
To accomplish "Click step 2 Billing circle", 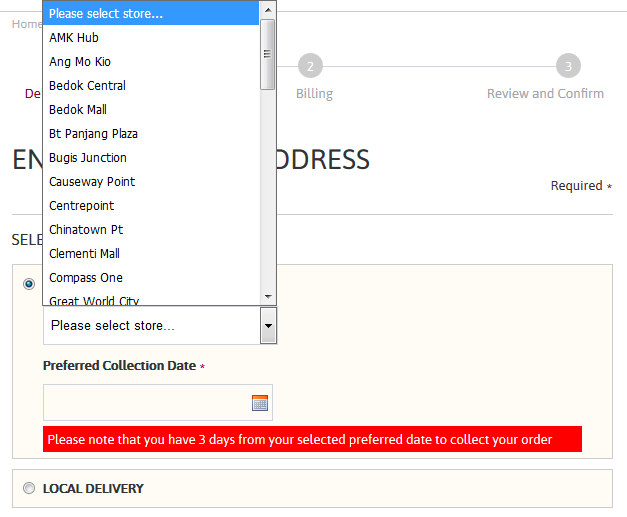I will click(310, 66).
